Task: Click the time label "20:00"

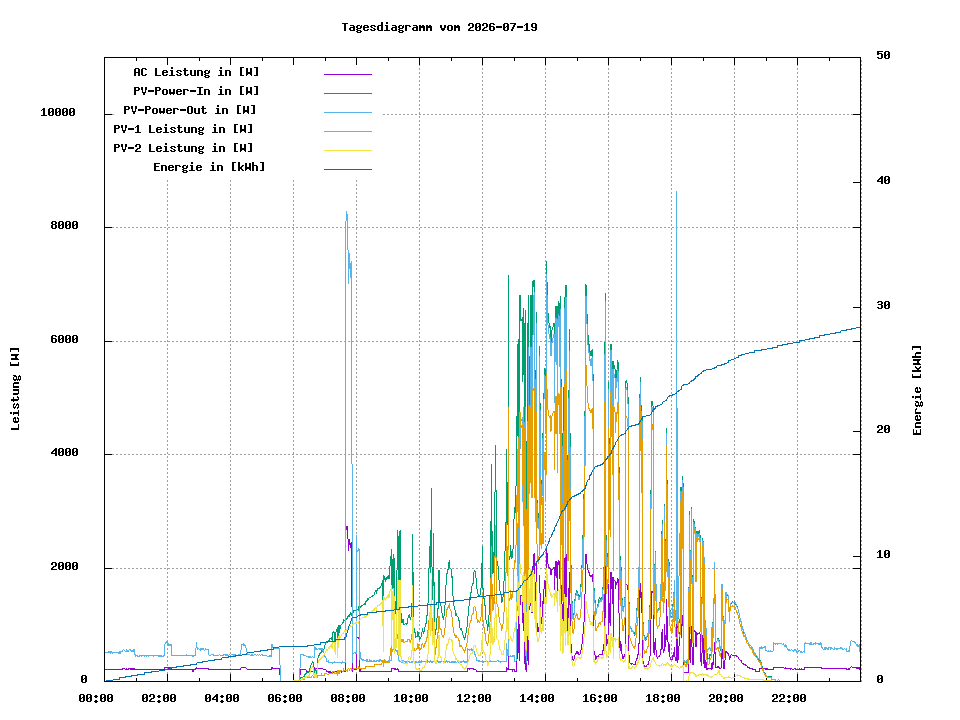Action: [x=726, y=699]
